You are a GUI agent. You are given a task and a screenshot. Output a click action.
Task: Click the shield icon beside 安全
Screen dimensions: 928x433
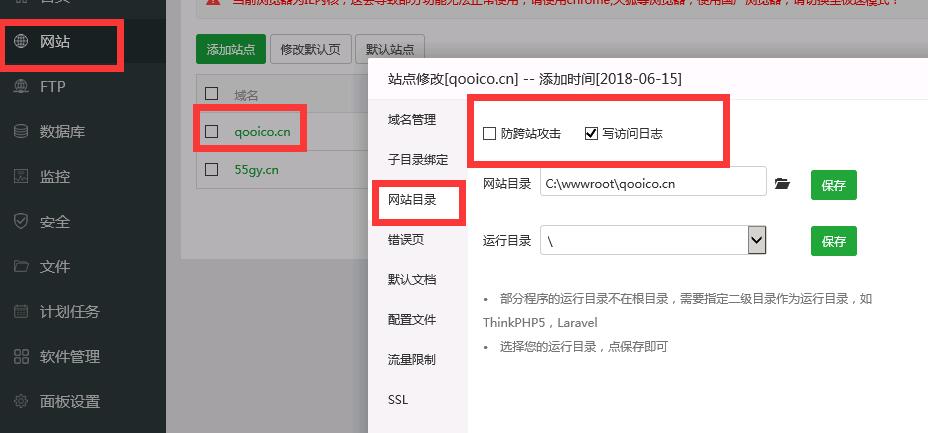(21, 221)
